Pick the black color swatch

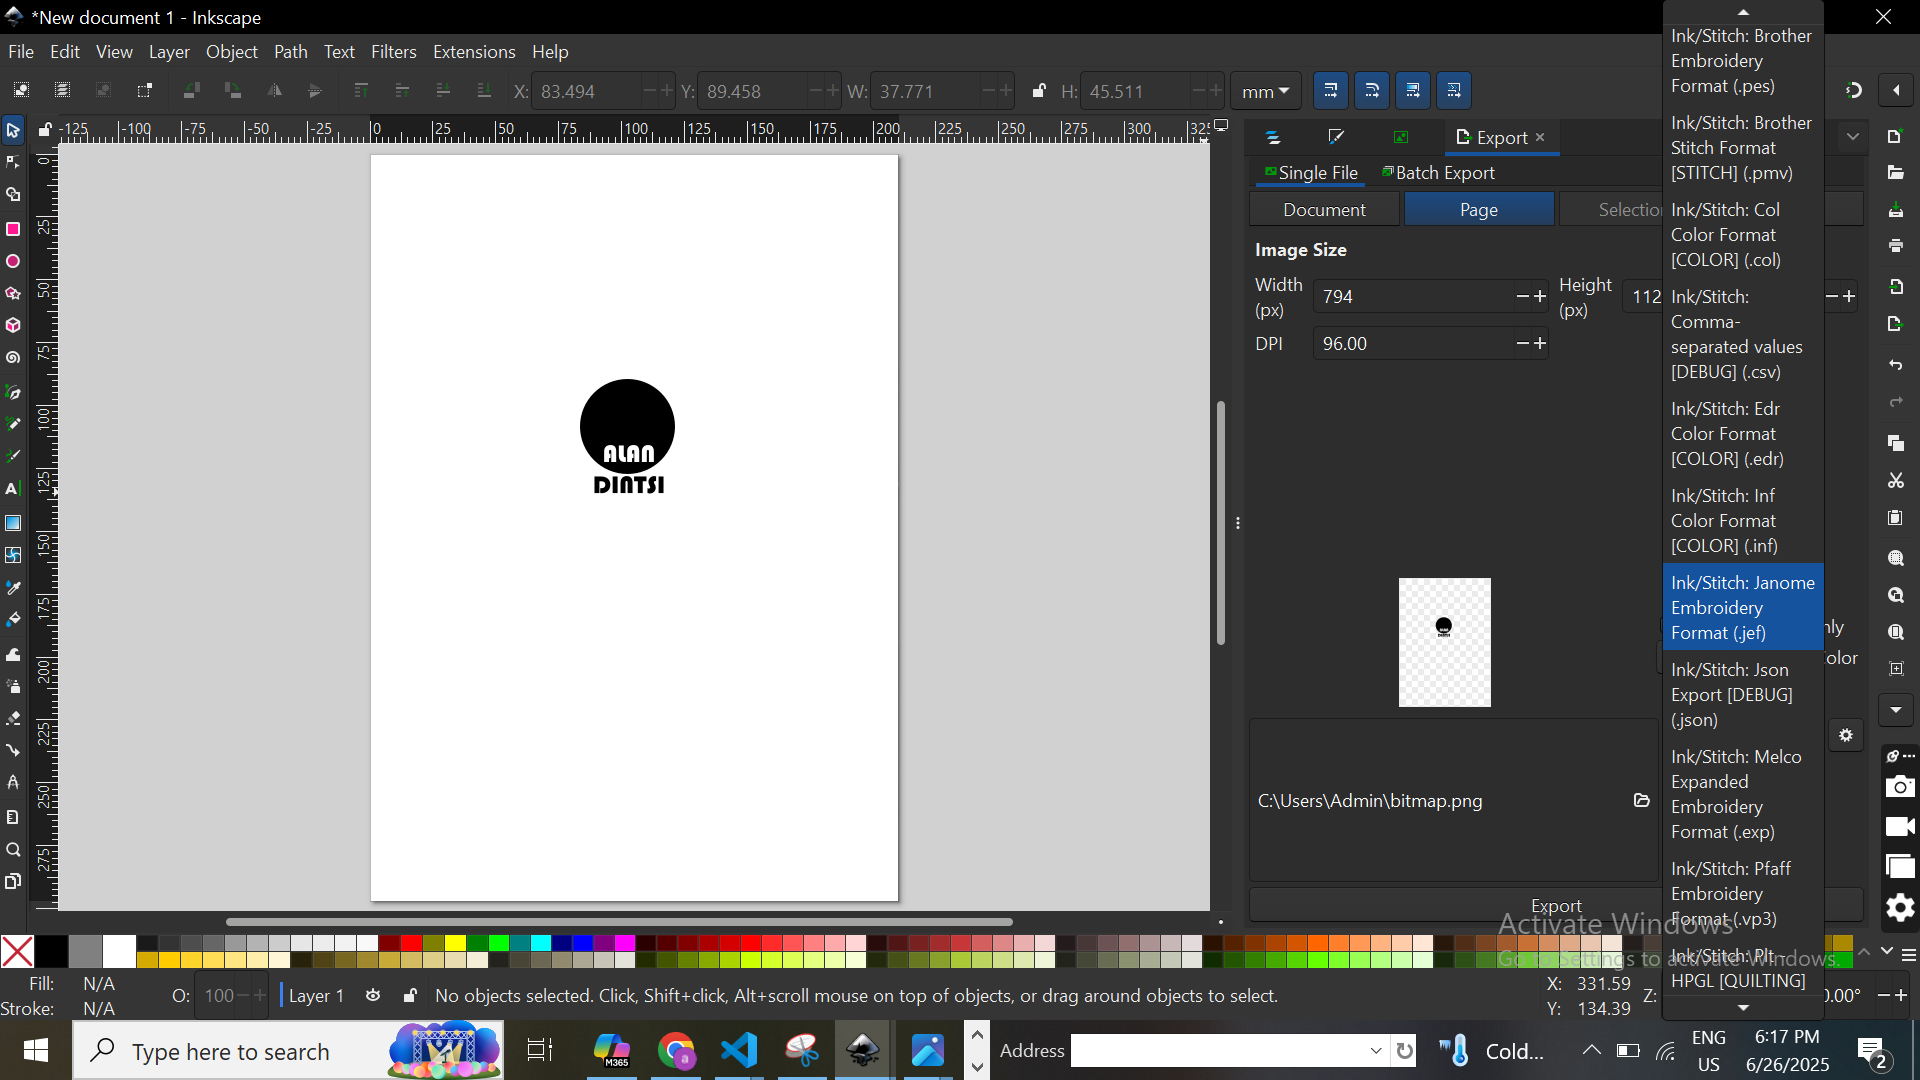[51, 952]
